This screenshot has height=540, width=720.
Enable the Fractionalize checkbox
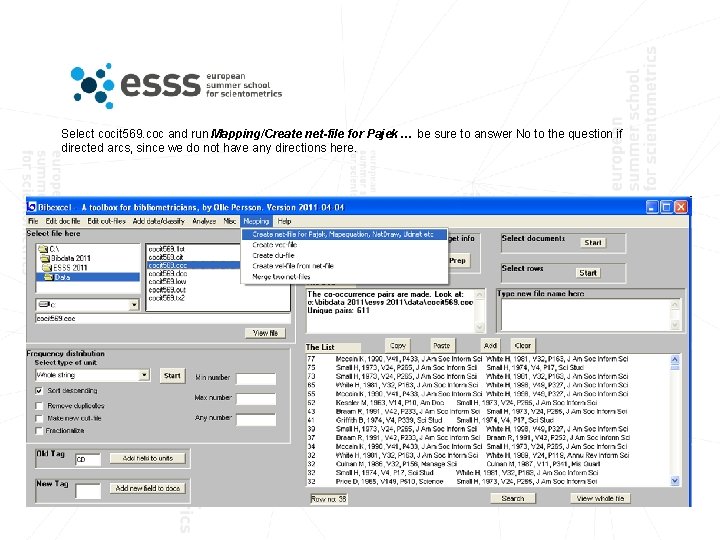pos(39,431)
